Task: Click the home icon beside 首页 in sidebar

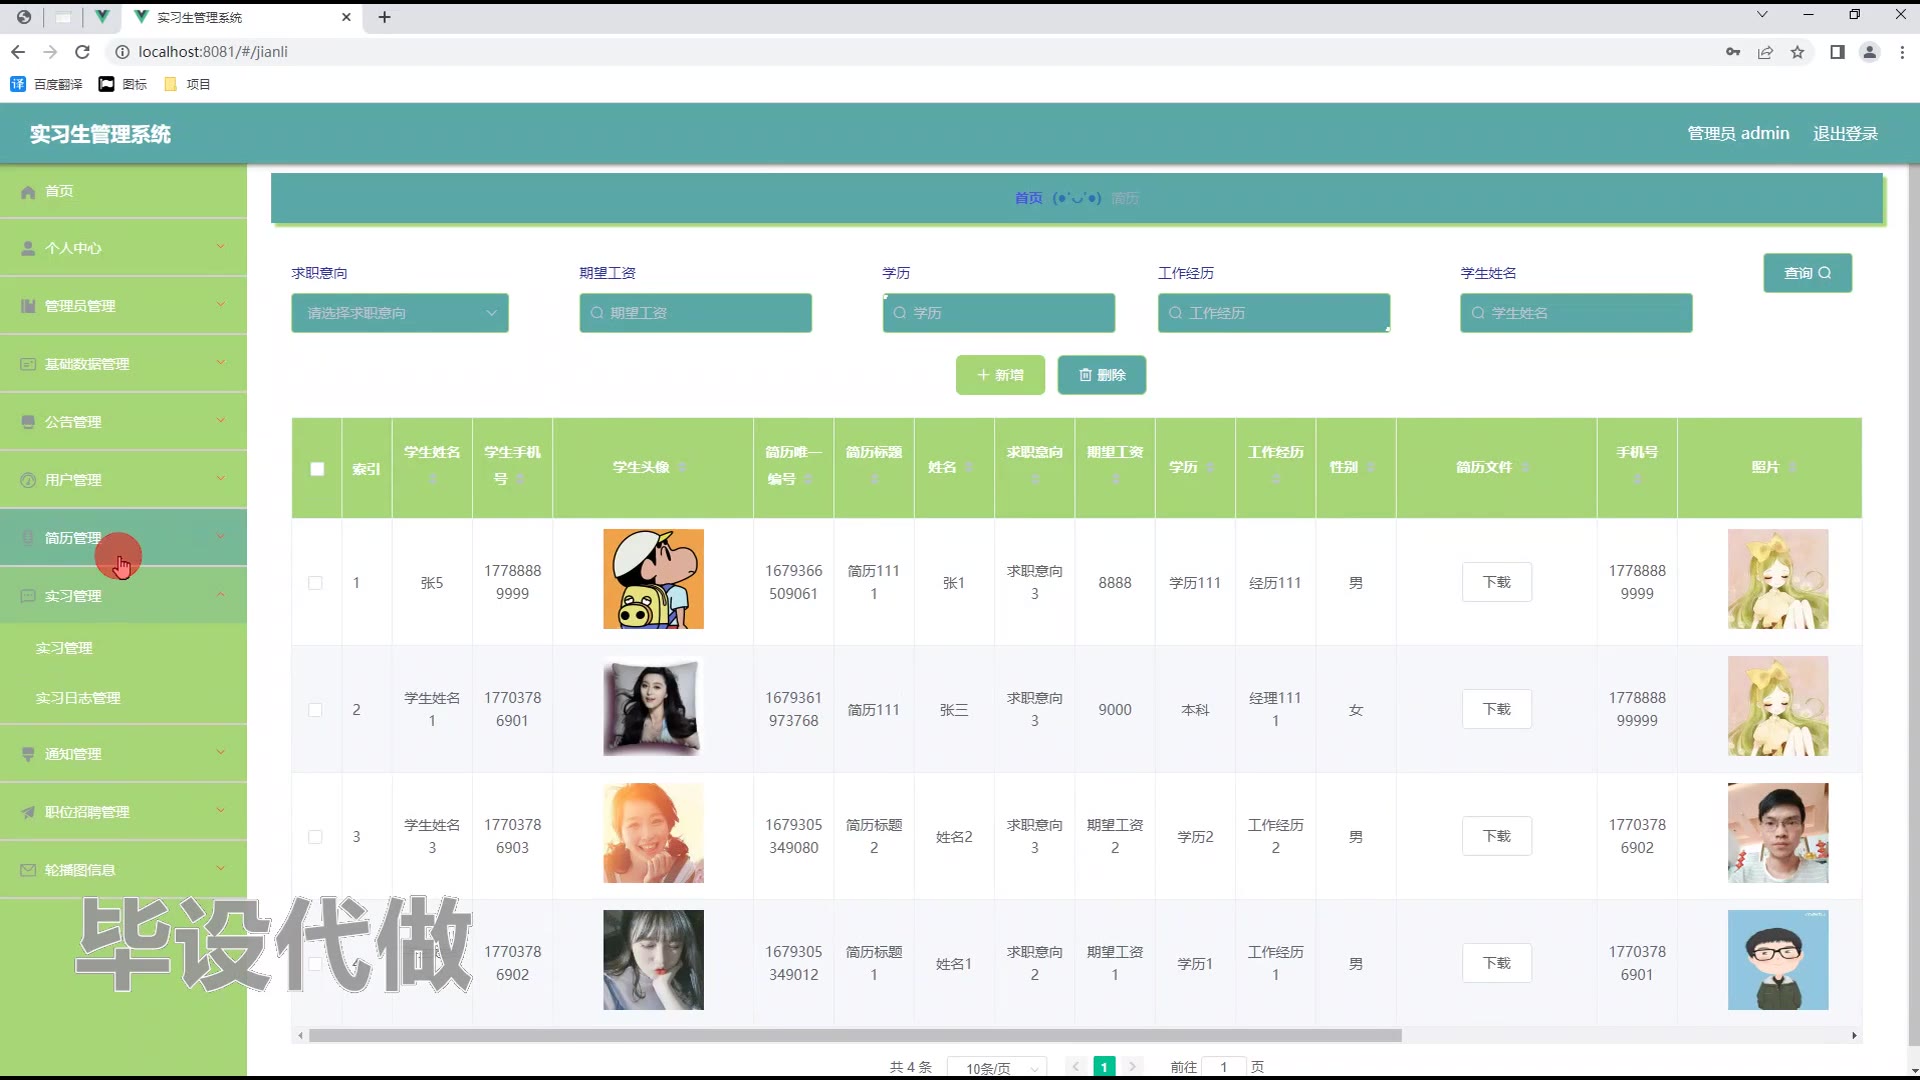Action: pos(28,192)
